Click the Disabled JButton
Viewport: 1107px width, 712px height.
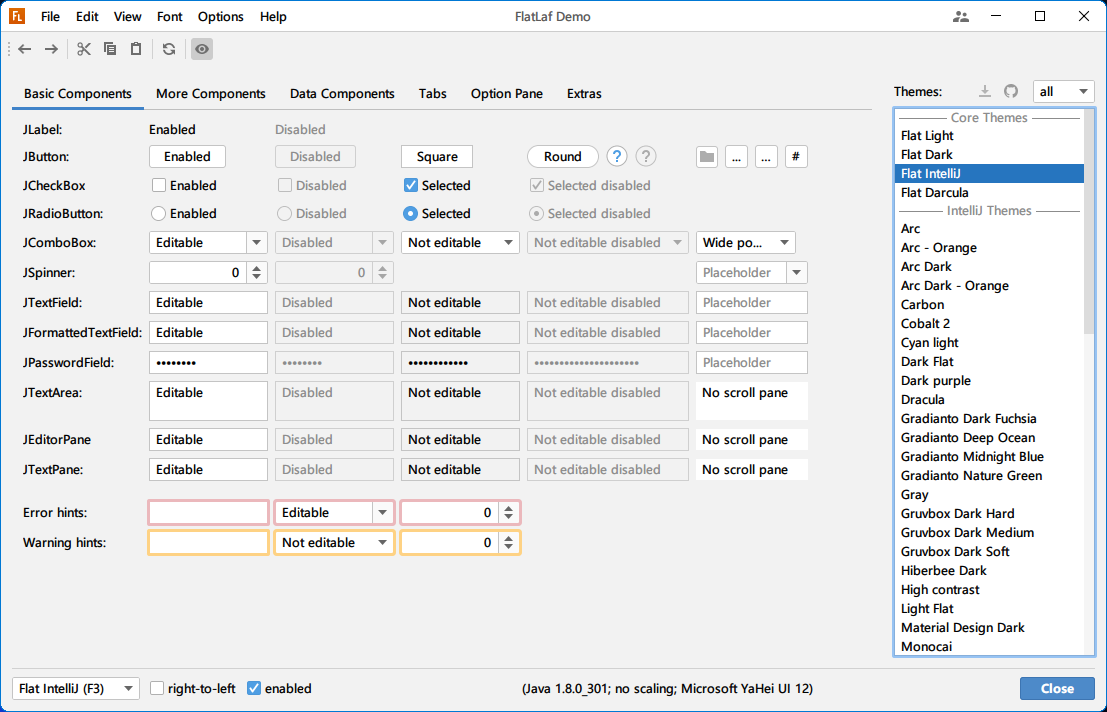pyautogui.click(x=315, y=157)
